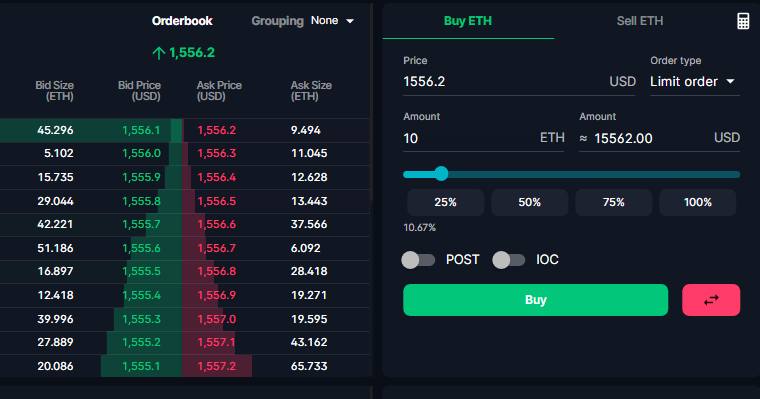Click the Grouping dropdown arrow

(349, 21)
